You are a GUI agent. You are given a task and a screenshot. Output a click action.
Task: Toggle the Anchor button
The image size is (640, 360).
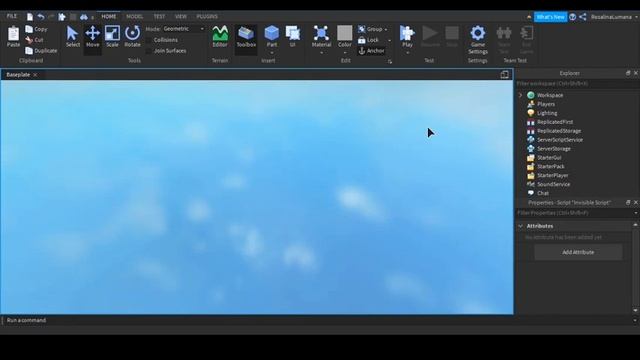[x=371, y=51]
